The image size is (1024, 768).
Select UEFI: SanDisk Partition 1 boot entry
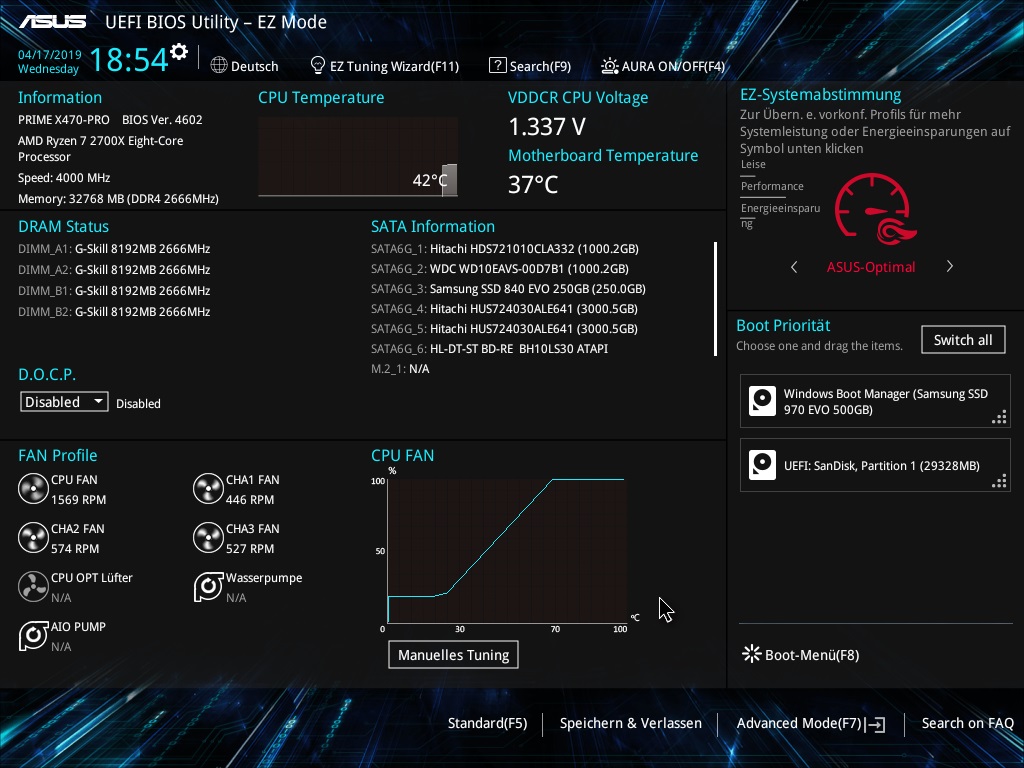click(x=875, y=465)
